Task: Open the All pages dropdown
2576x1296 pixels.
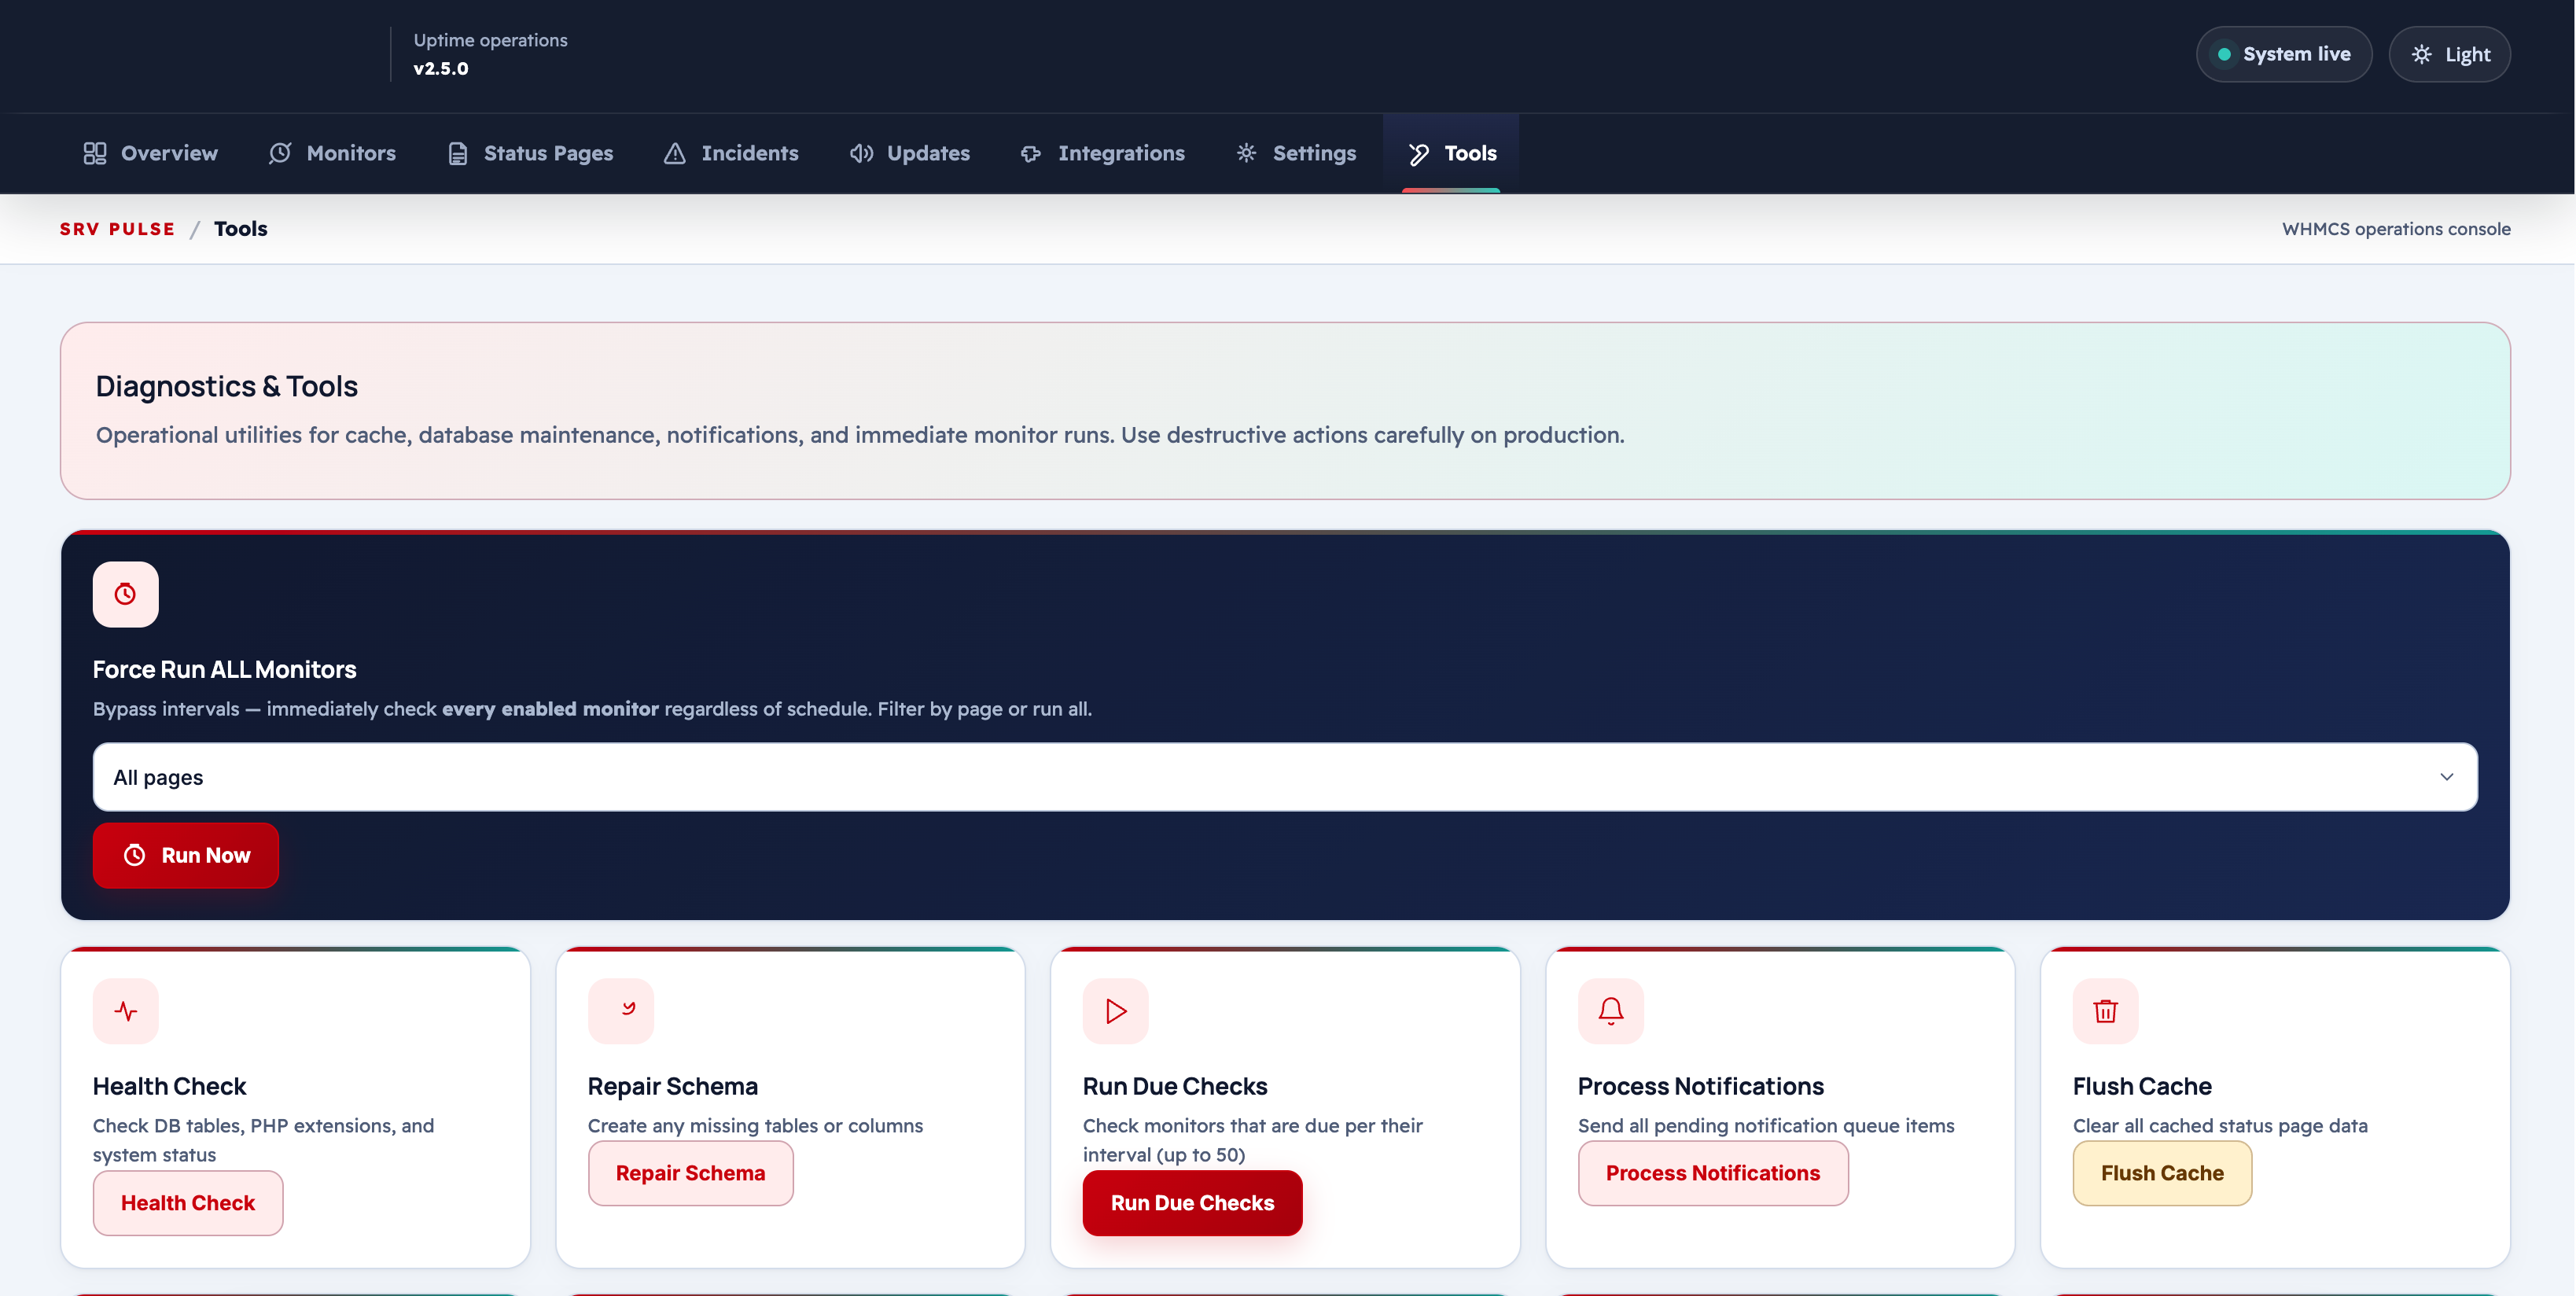Action: point(1285,777)
